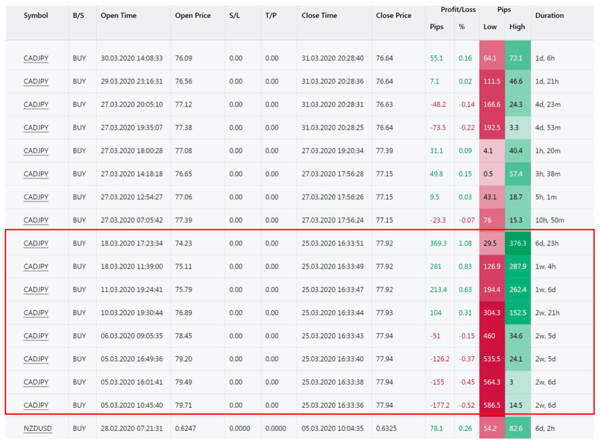600x443 pixels.
Task: Select the 369.3 pips profit value
Action: coord(436,243)
